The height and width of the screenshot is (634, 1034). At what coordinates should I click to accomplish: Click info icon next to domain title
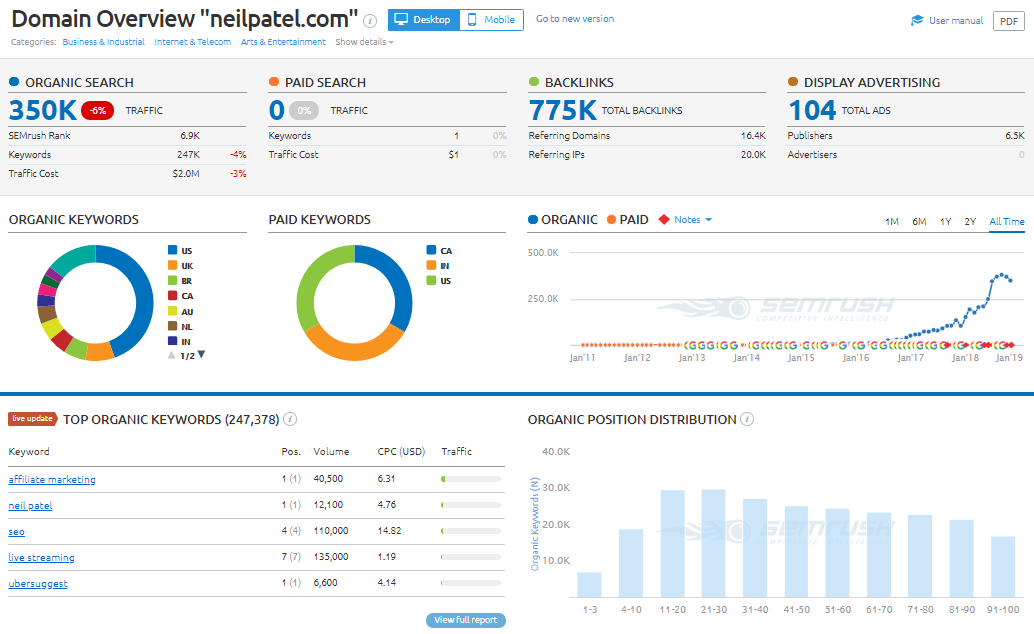pos(370,20)
